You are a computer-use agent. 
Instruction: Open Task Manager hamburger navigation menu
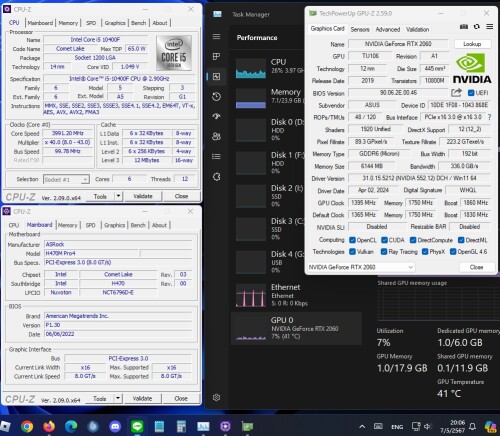(216, 37)
